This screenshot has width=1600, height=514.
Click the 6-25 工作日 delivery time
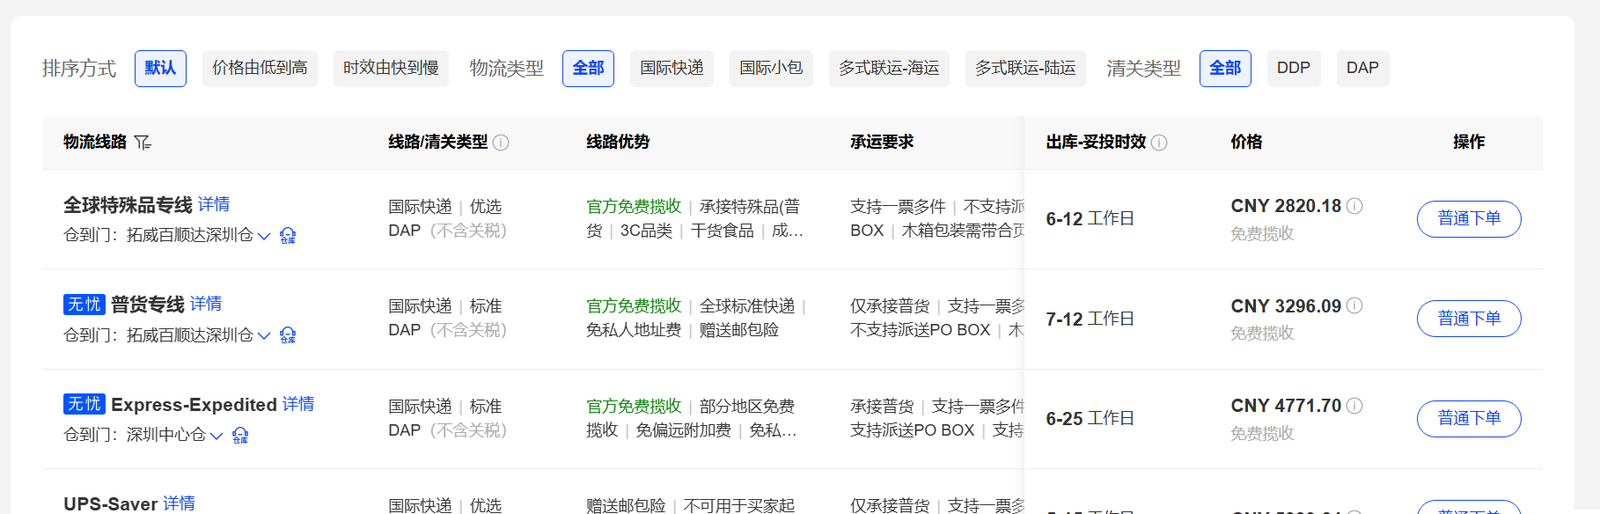[1090, 419]
